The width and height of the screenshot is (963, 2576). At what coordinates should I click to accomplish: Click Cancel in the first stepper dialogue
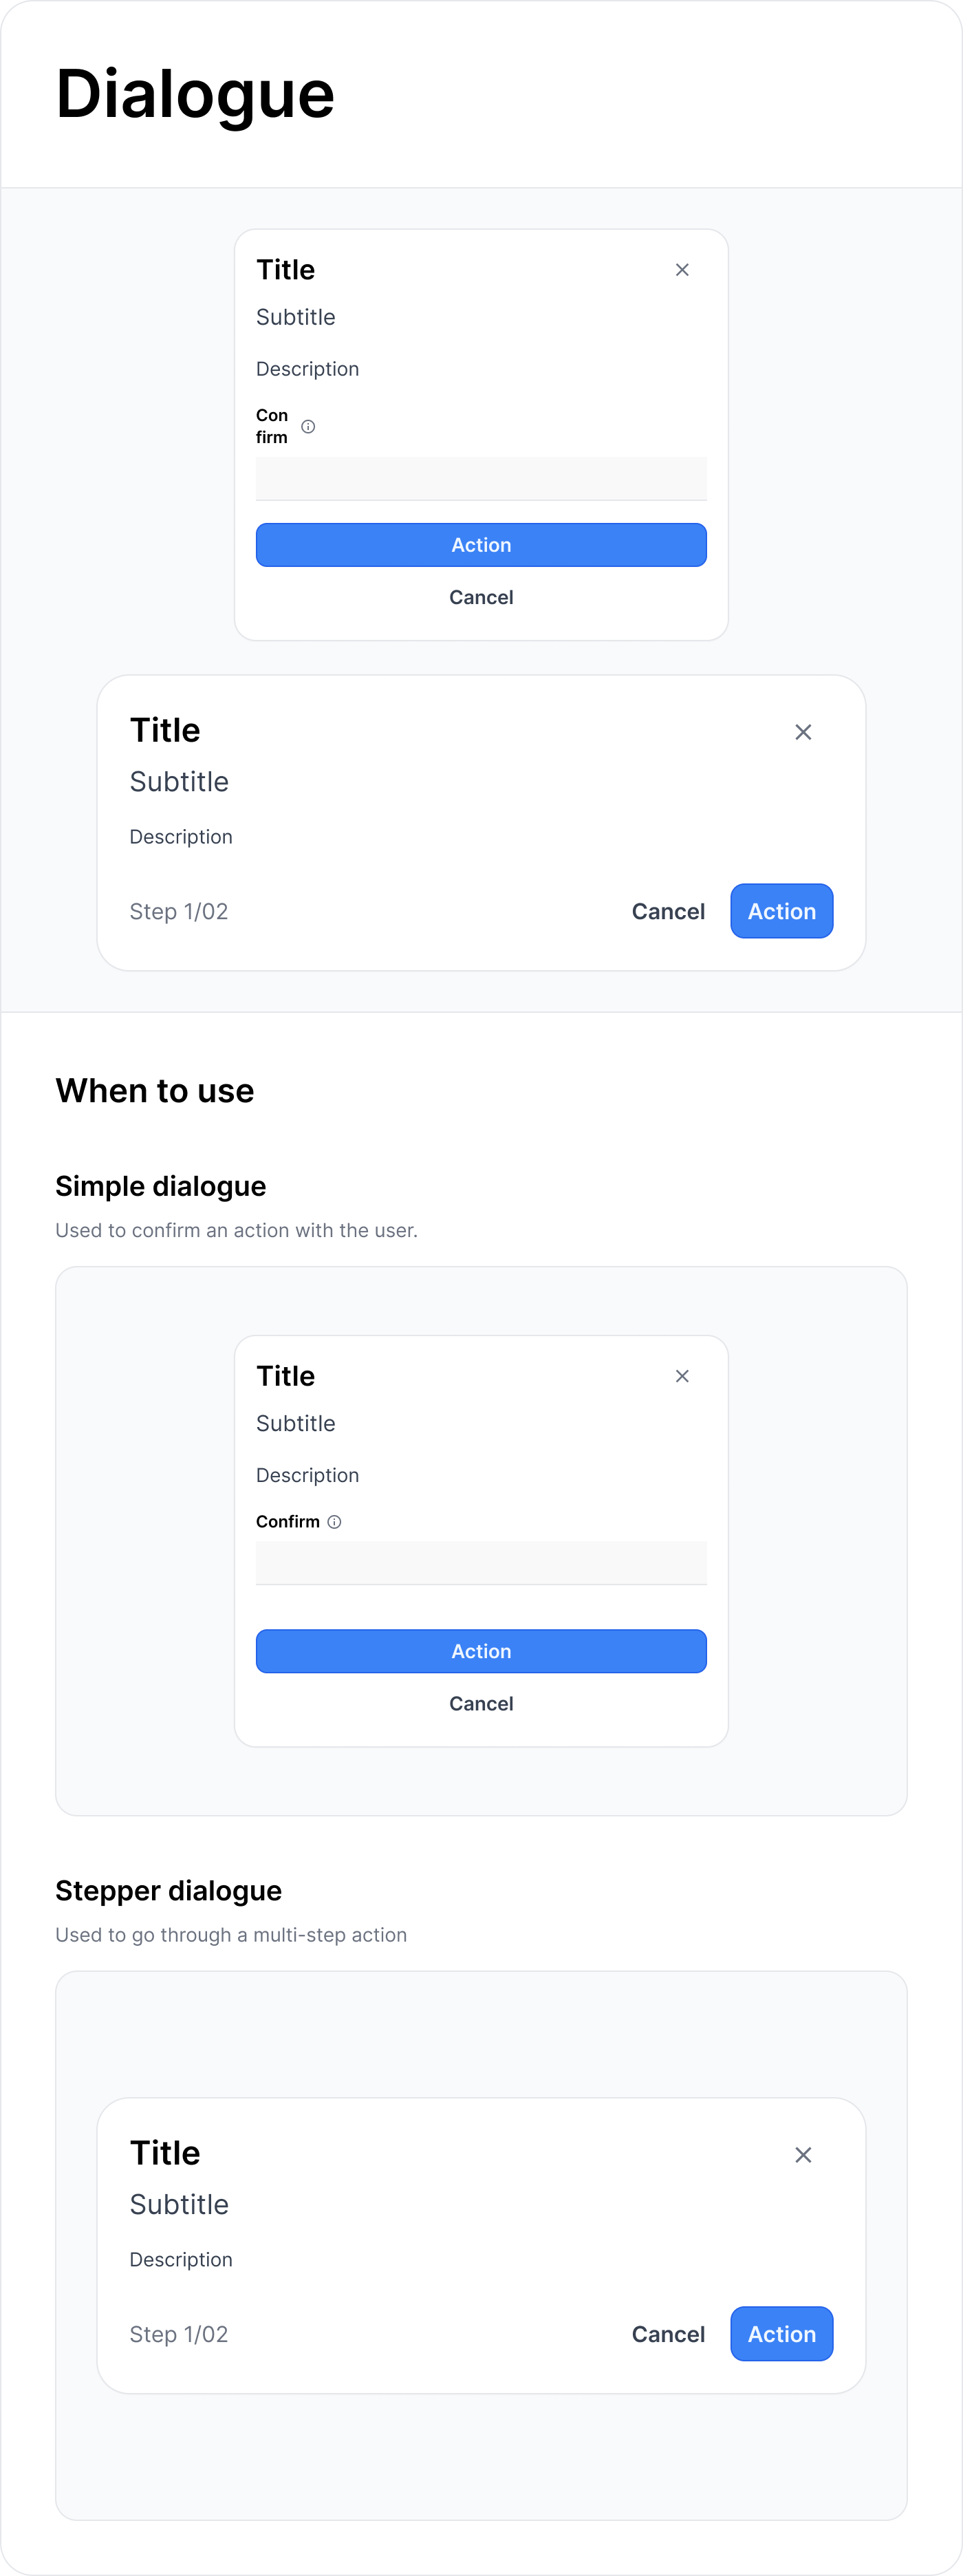667,911
